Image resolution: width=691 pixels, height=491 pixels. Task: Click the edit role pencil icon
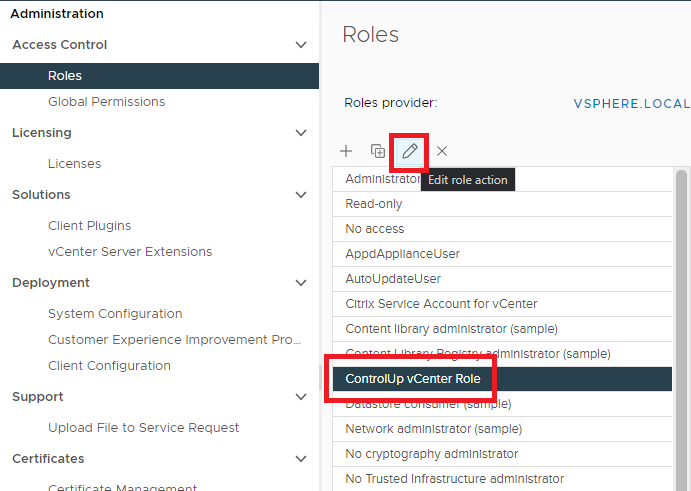point(410,151)
